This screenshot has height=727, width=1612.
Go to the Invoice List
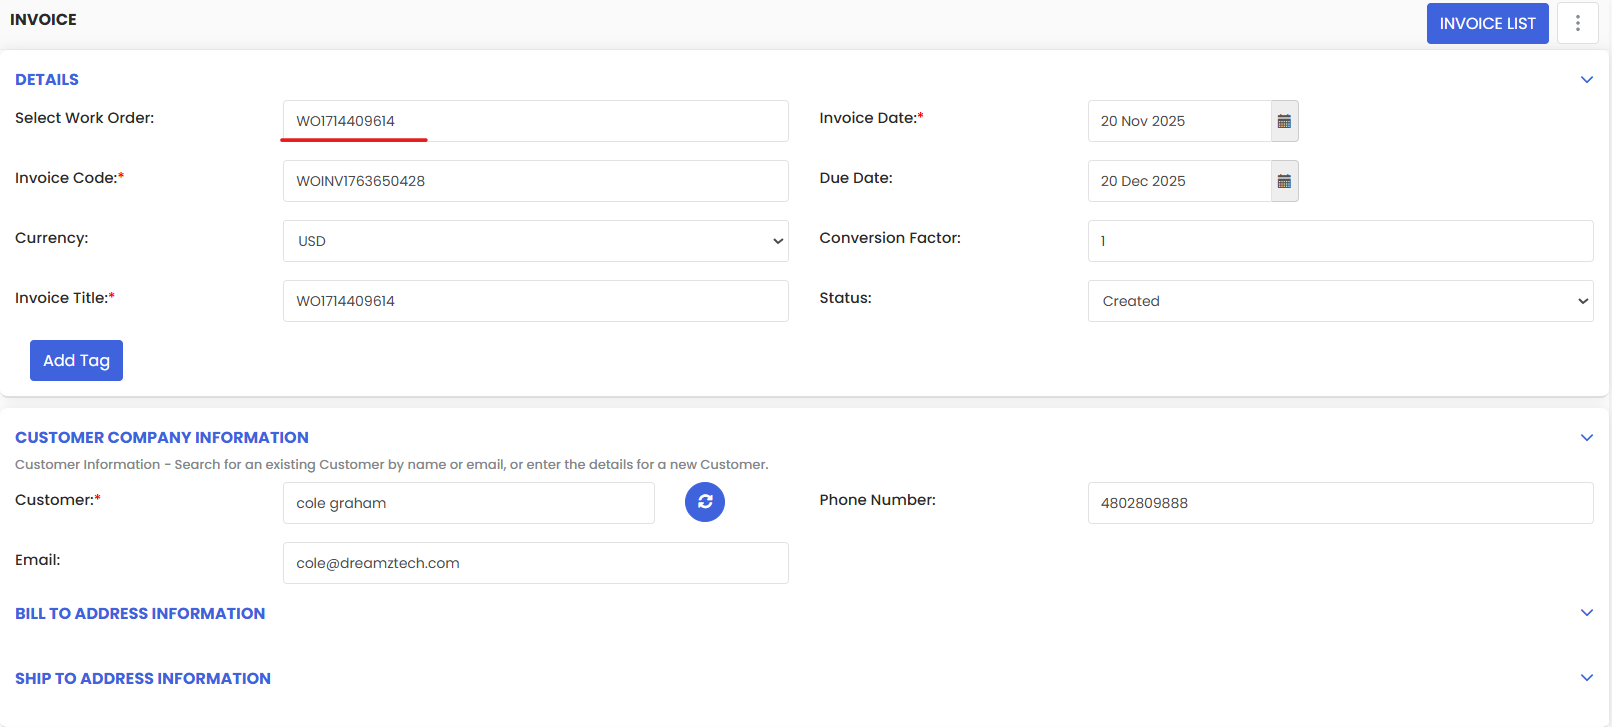[1487, 23]
